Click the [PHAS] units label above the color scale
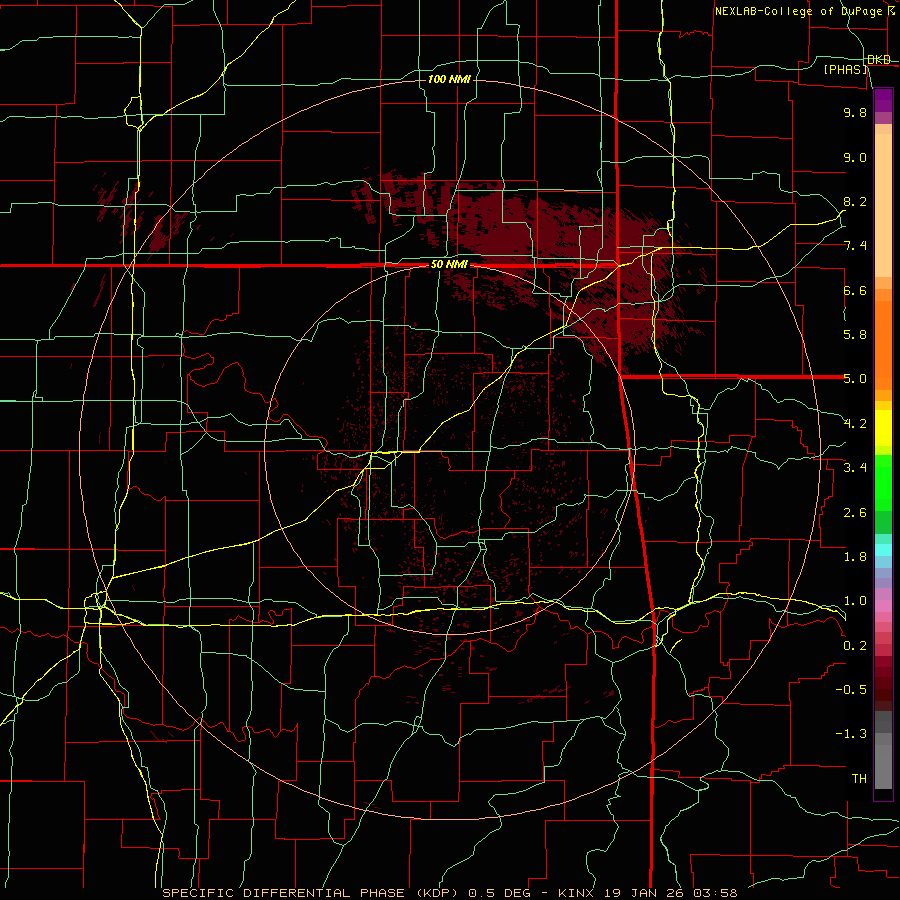Image resolution: width=900 pixels, height=900 pixels. click(845, 69)
